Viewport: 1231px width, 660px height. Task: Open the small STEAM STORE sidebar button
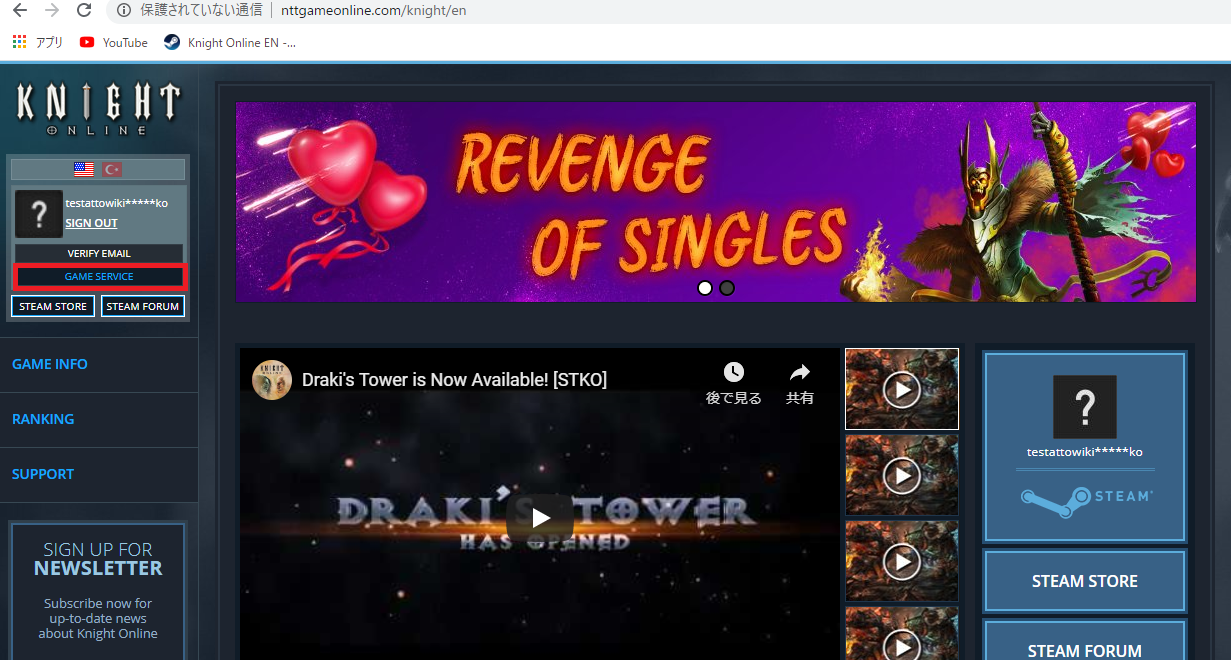click(53, 306)
